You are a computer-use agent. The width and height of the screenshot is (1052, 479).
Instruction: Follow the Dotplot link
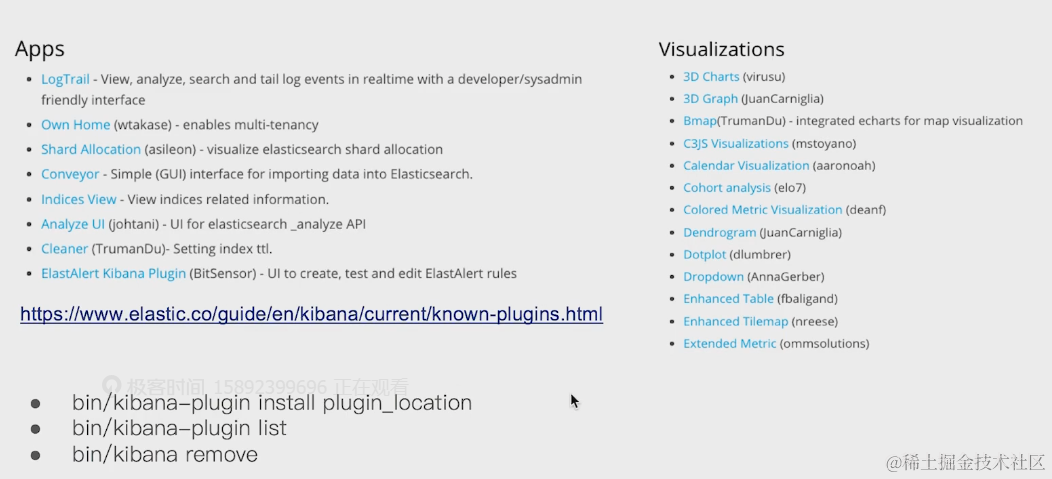(704, 255)
